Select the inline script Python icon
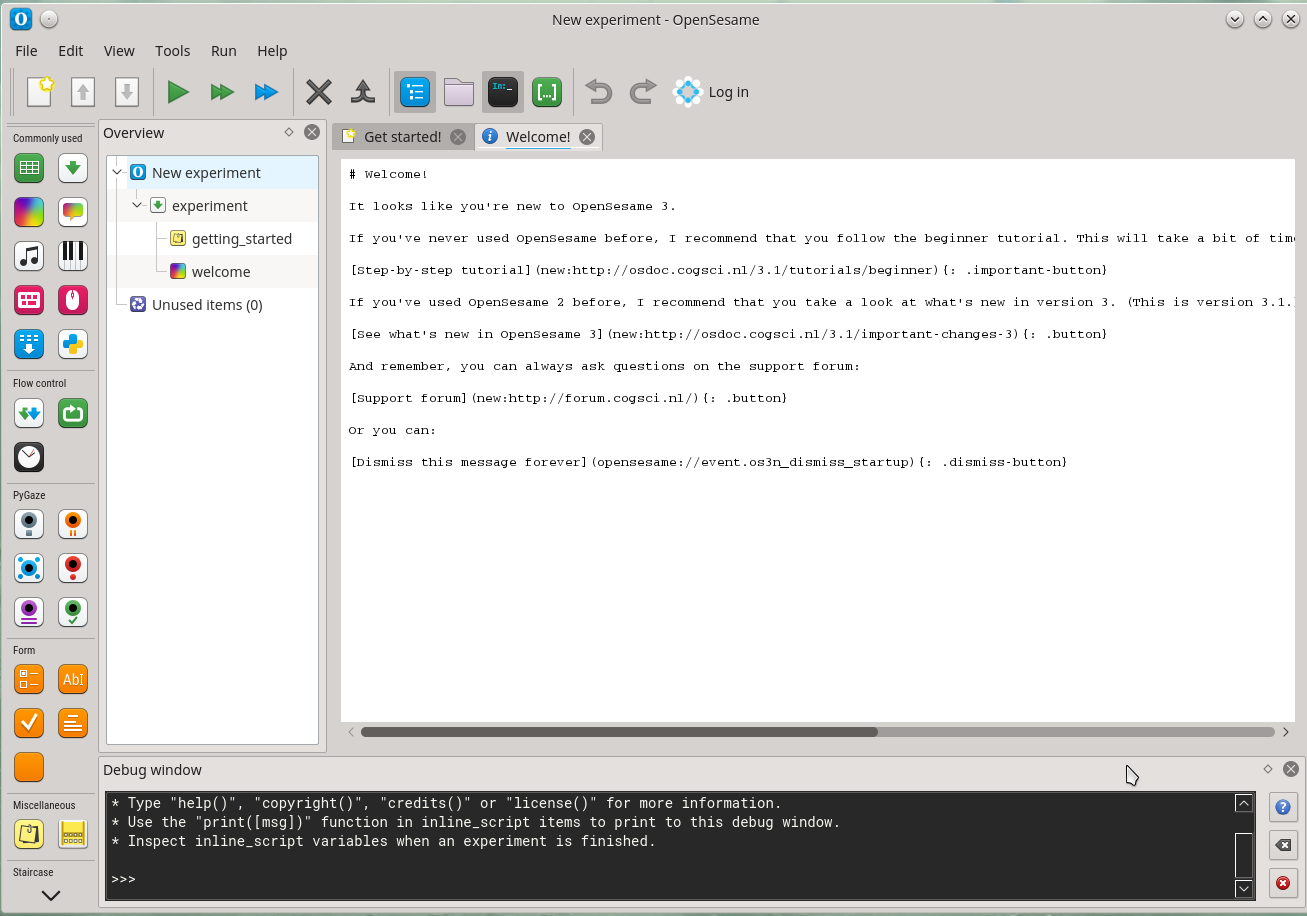1307x916 pixels. (73, 344)
